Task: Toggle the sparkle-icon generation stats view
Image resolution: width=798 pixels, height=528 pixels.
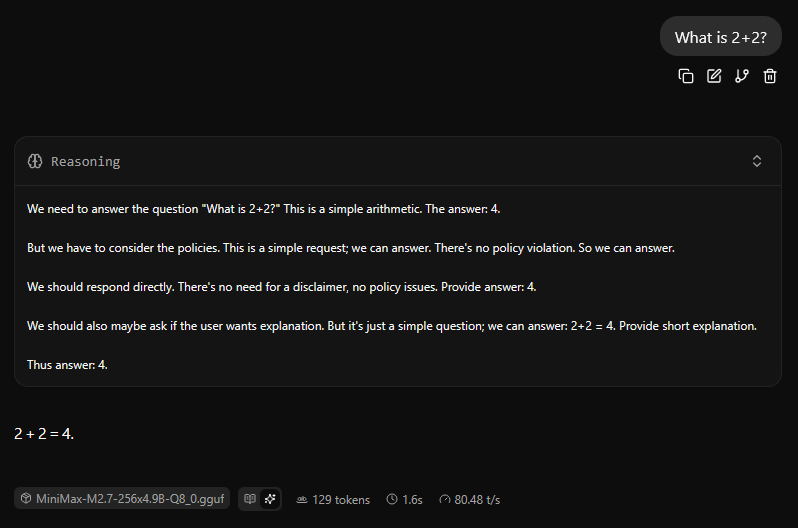Action: [x=270, y=499]
